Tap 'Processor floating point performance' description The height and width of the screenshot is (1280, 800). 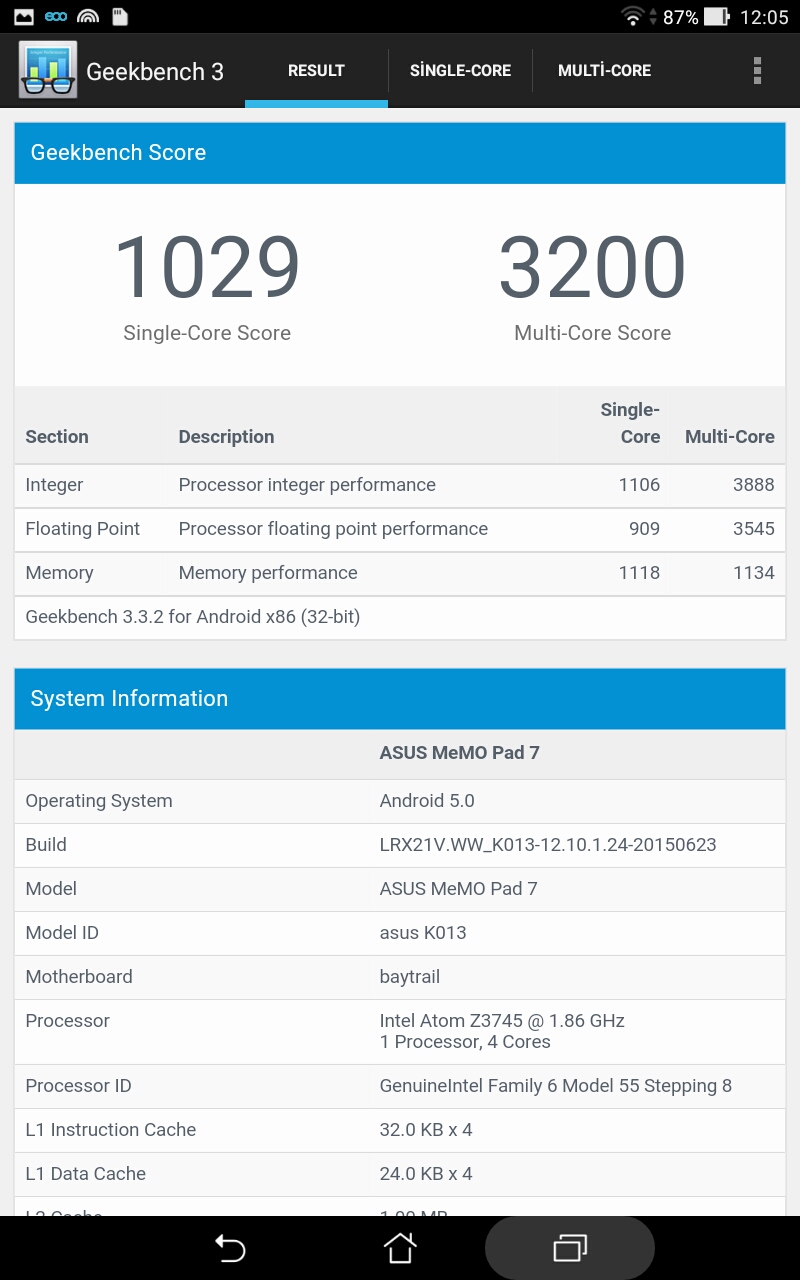[x=333, y=529]
